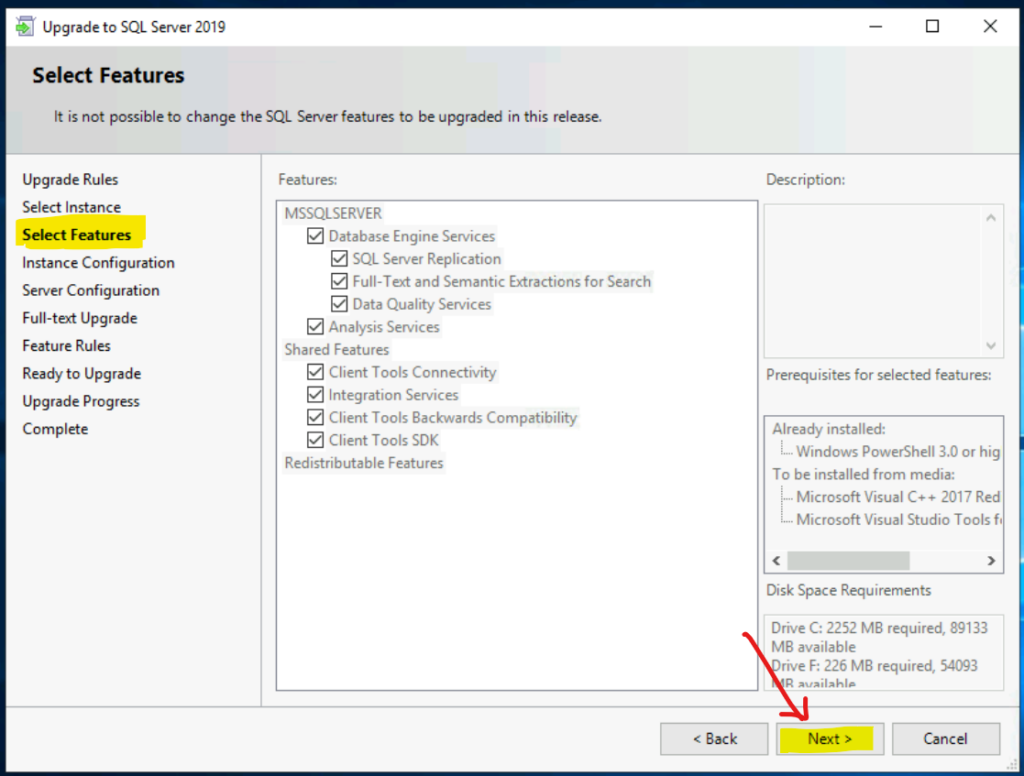Click the Back button
Viewport: 1024px width, 776px height.
[714, 739]
